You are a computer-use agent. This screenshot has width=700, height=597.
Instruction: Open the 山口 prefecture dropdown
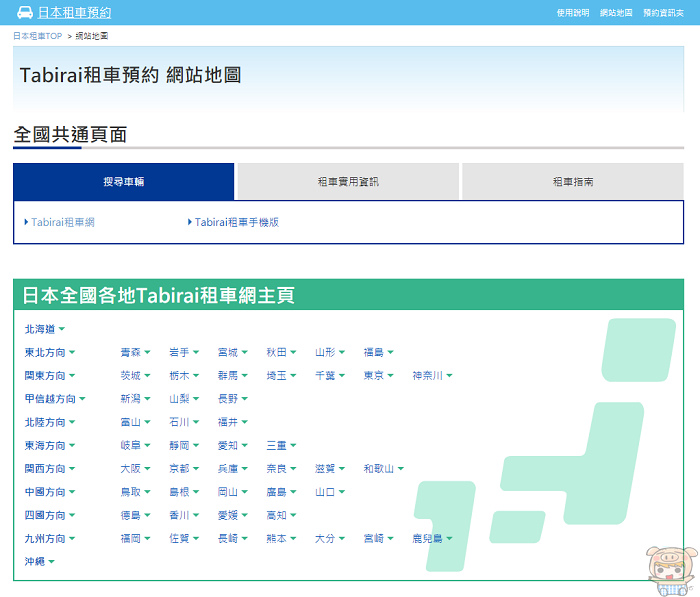(x=330, y=492)
